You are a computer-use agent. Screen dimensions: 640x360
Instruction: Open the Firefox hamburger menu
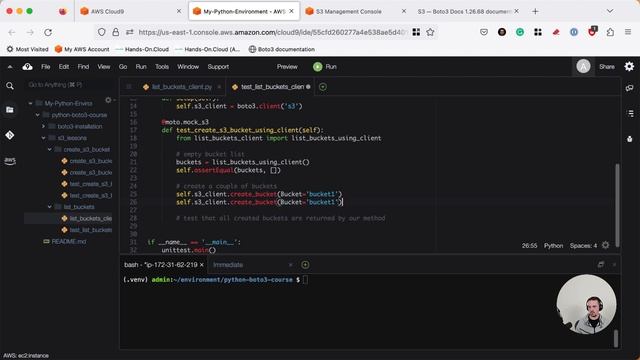tap(628, 32)
